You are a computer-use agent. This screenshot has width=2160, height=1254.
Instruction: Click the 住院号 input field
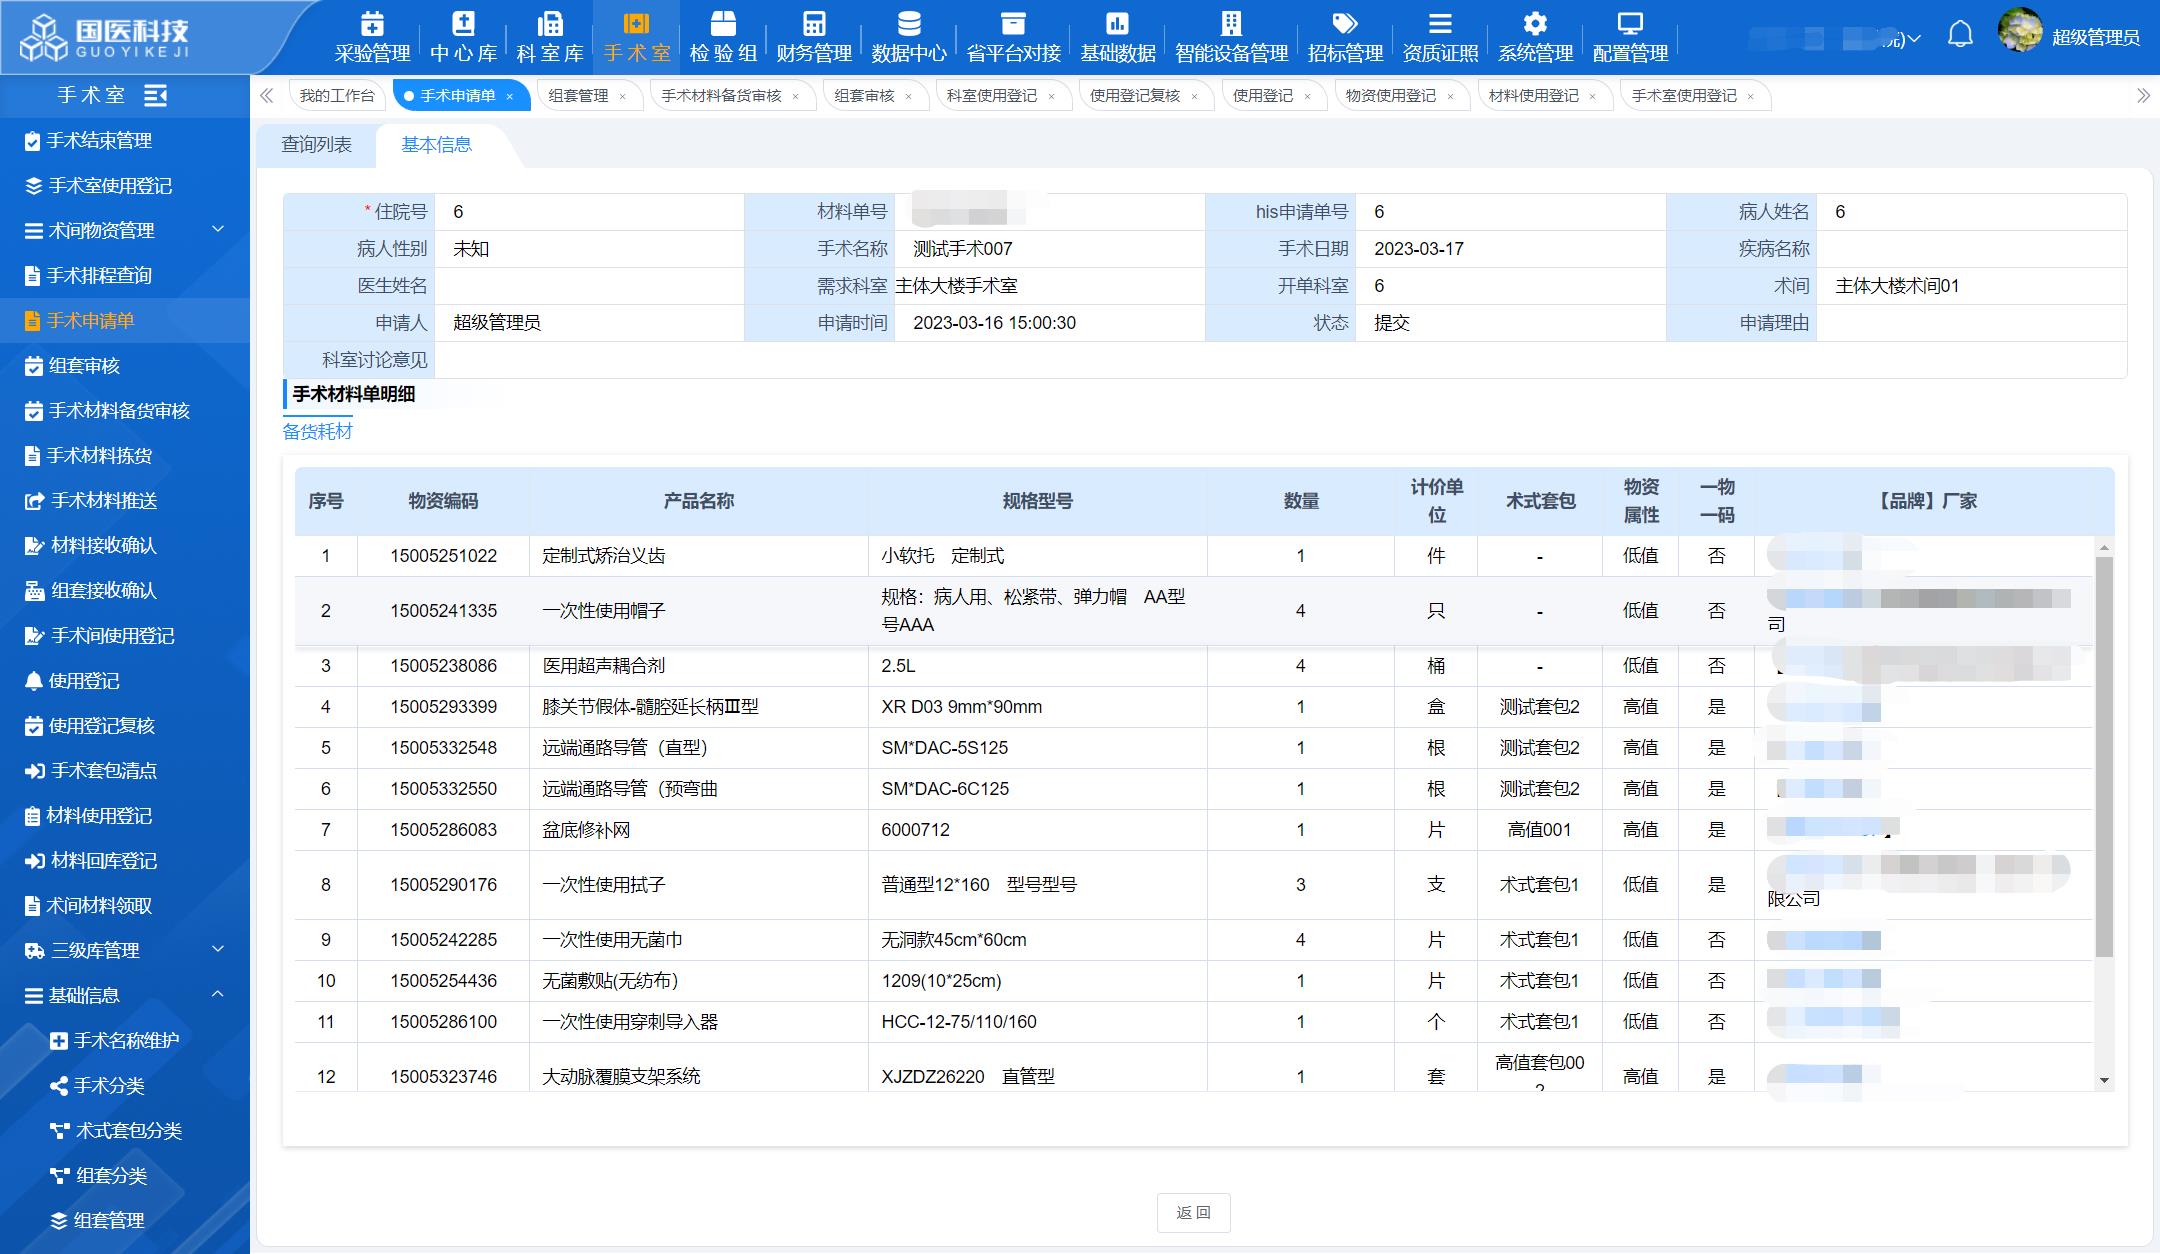590,212
